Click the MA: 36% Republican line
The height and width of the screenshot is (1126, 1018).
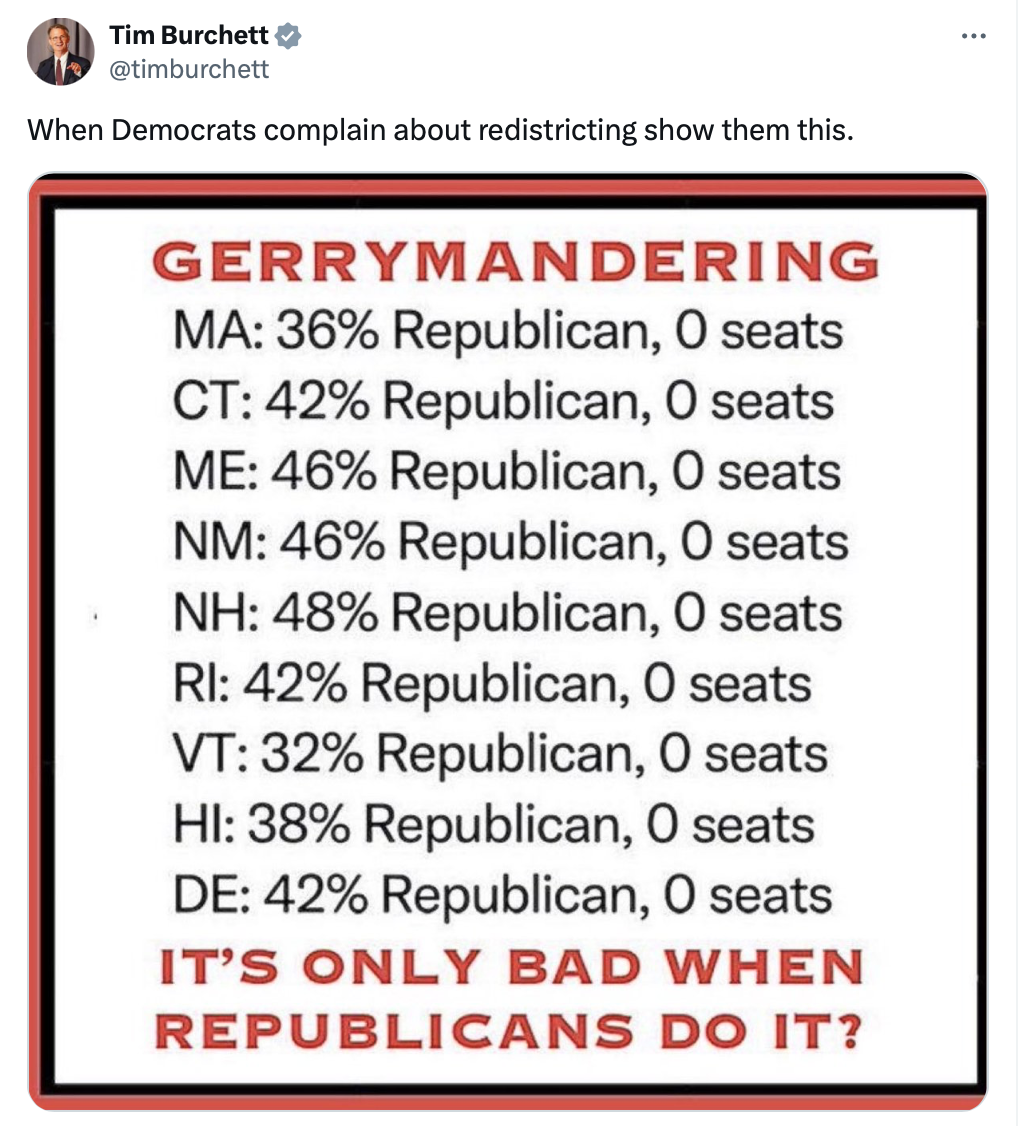tap(509, 331)
